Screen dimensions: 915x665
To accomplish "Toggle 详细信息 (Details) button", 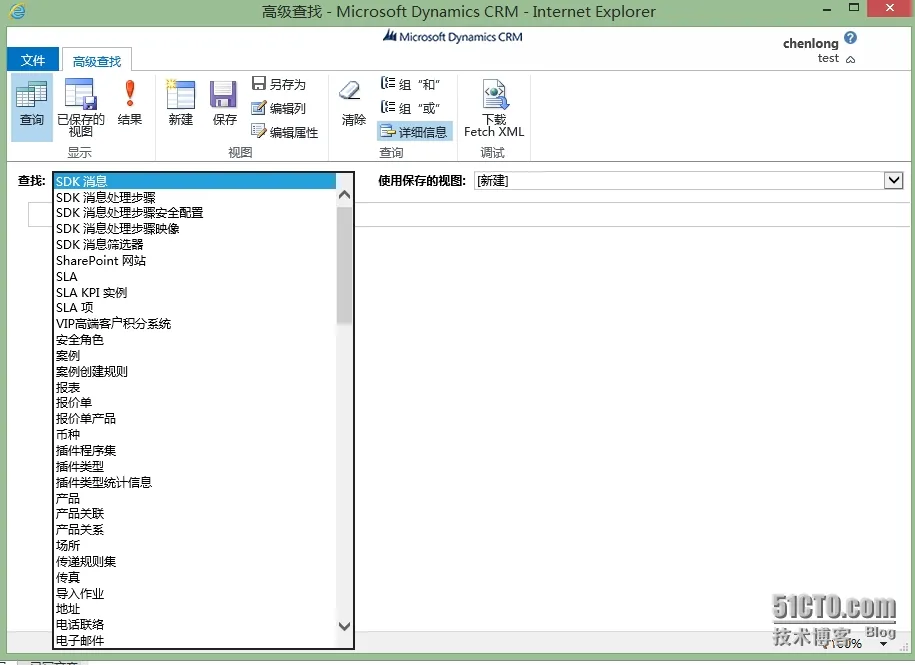I will pyautogui.click(x=414, y=132).
